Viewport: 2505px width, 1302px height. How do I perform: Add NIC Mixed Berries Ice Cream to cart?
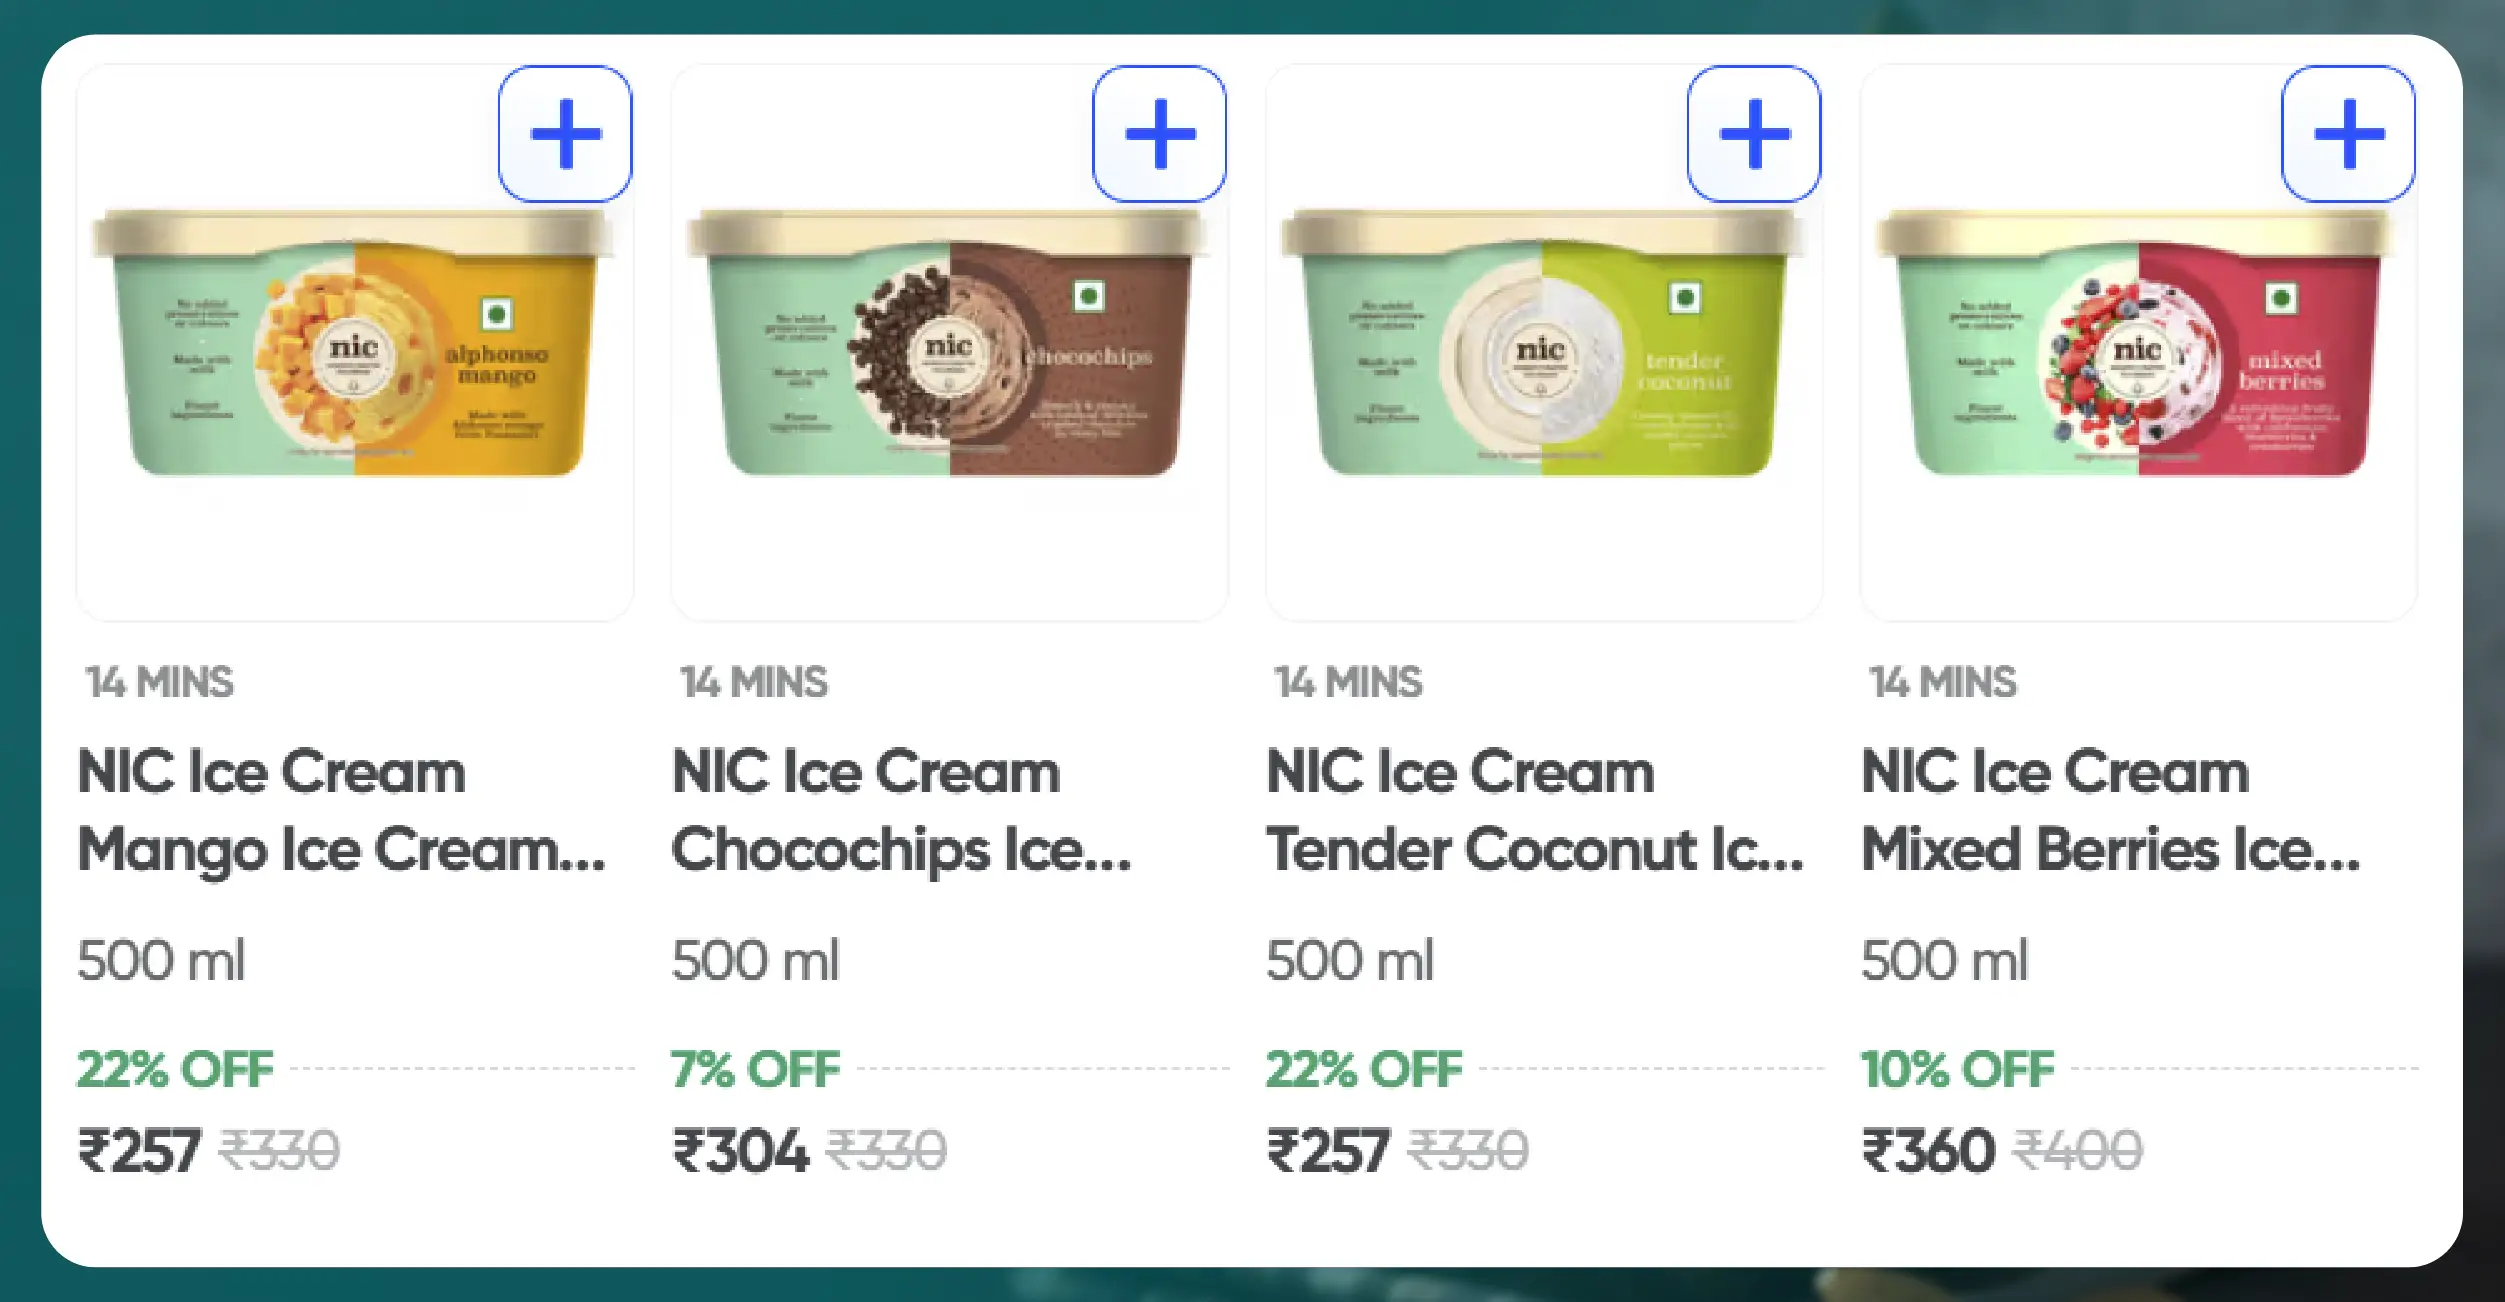[2348, 134]
